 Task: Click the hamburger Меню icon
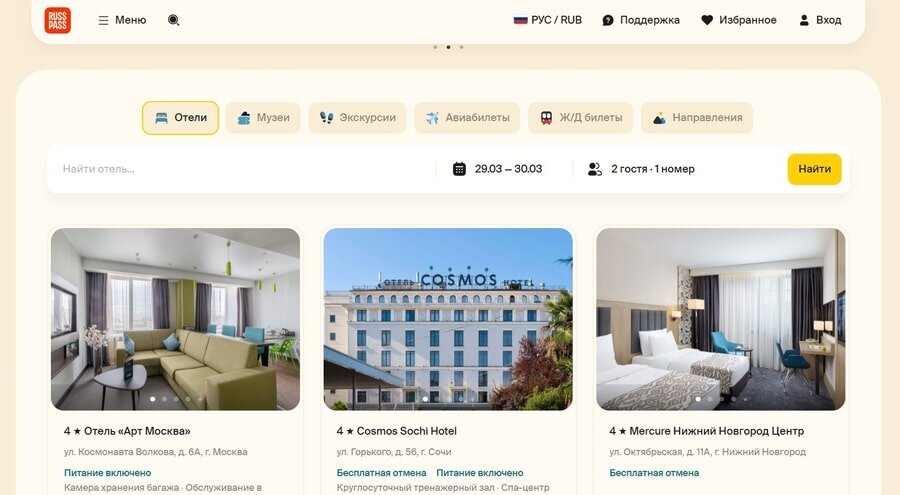click(x=103, y=20)
